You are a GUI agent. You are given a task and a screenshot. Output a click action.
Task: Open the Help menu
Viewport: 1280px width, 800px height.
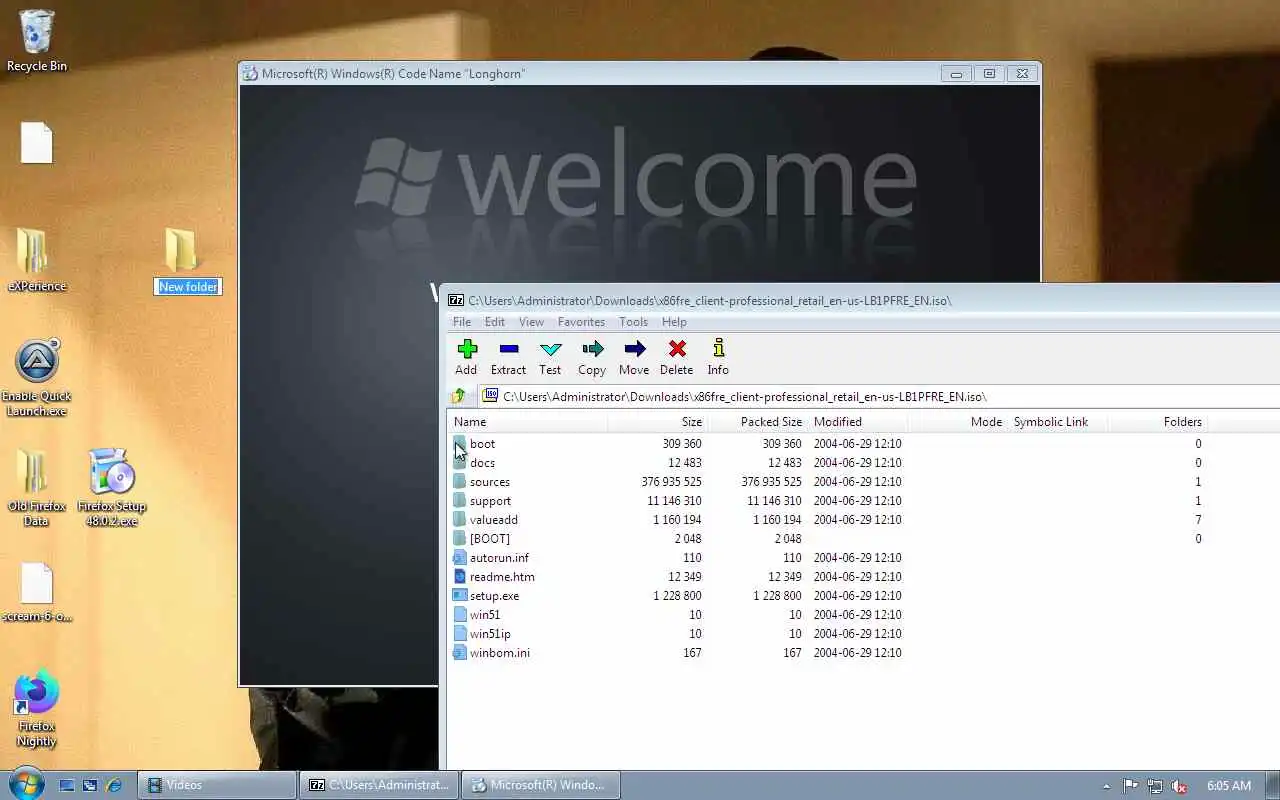tap(674, 322)
